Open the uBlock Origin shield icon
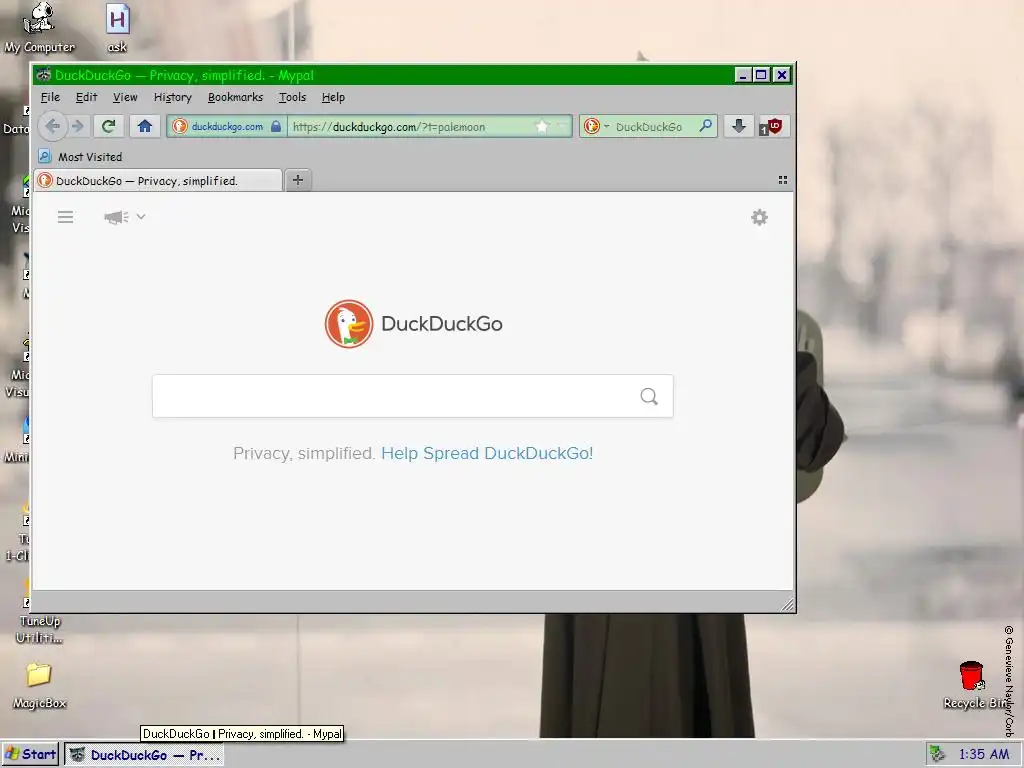 point(772,126)
